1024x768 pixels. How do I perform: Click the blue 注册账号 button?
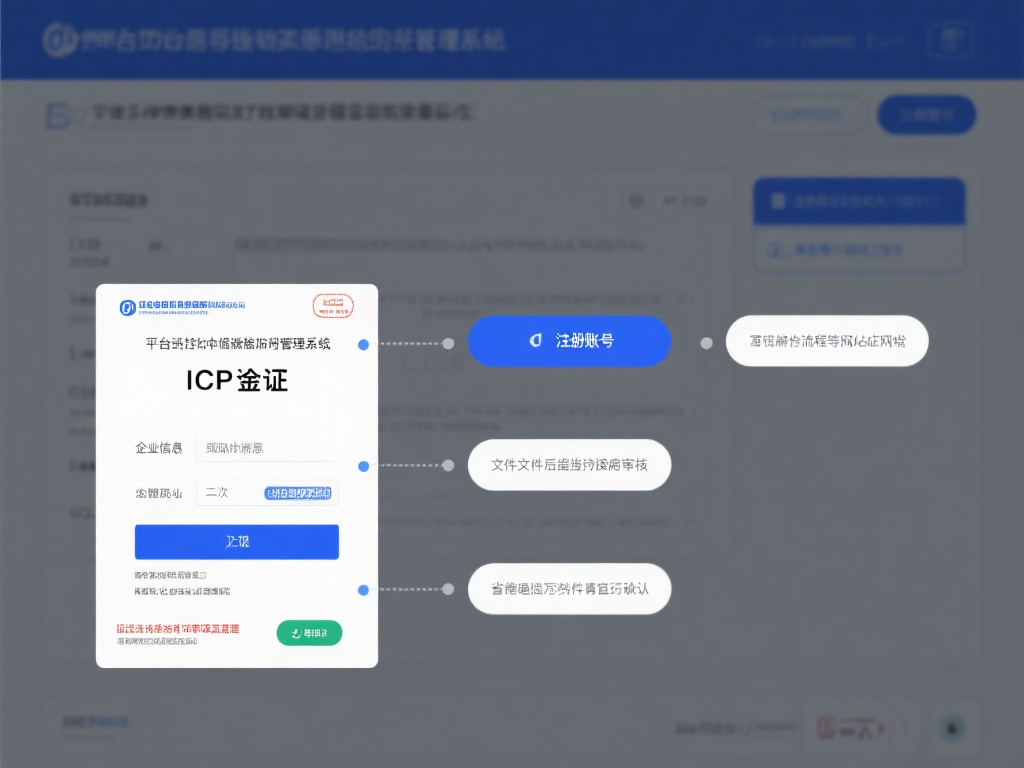[569, 341]
